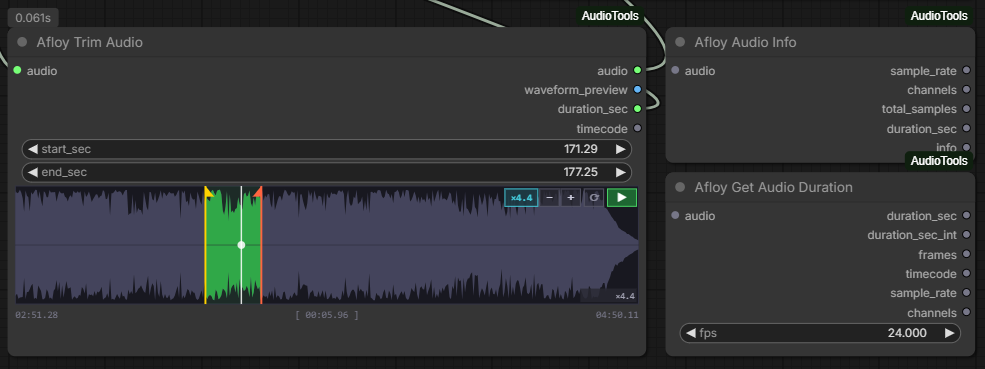Collapse the Afloy Audio Info node
Viewport: 985px width, 369px height.
click(x=680, y=42)
